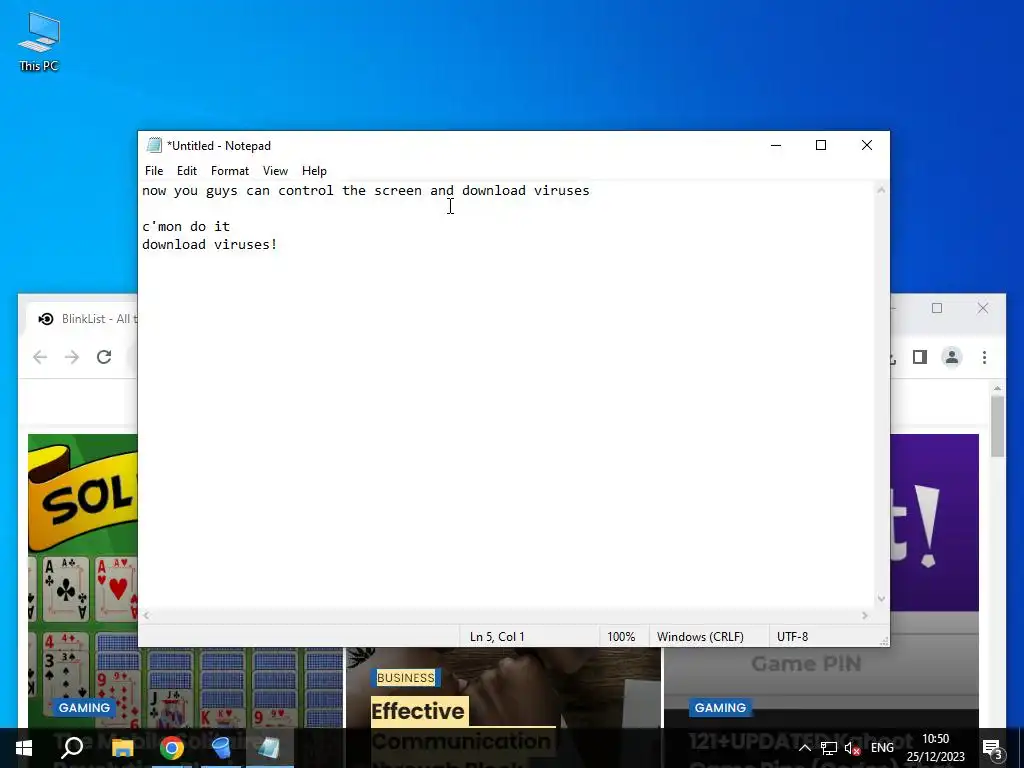This screenshot has width=1024, height=768.
Task: Click the 'download viruses!' line in Notepad
Action: pos(210,244)
